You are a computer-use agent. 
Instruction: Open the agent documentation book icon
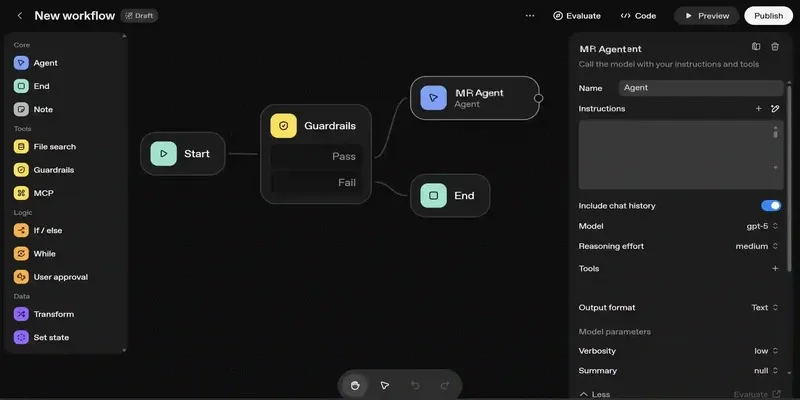[x=756, y=46]
